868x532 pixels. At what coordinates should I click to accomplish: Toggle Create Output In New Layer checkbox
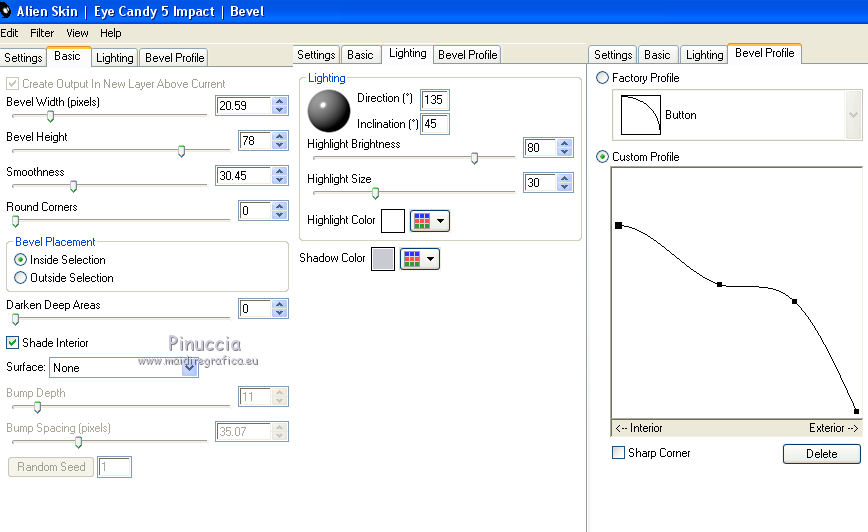point(12,84)
